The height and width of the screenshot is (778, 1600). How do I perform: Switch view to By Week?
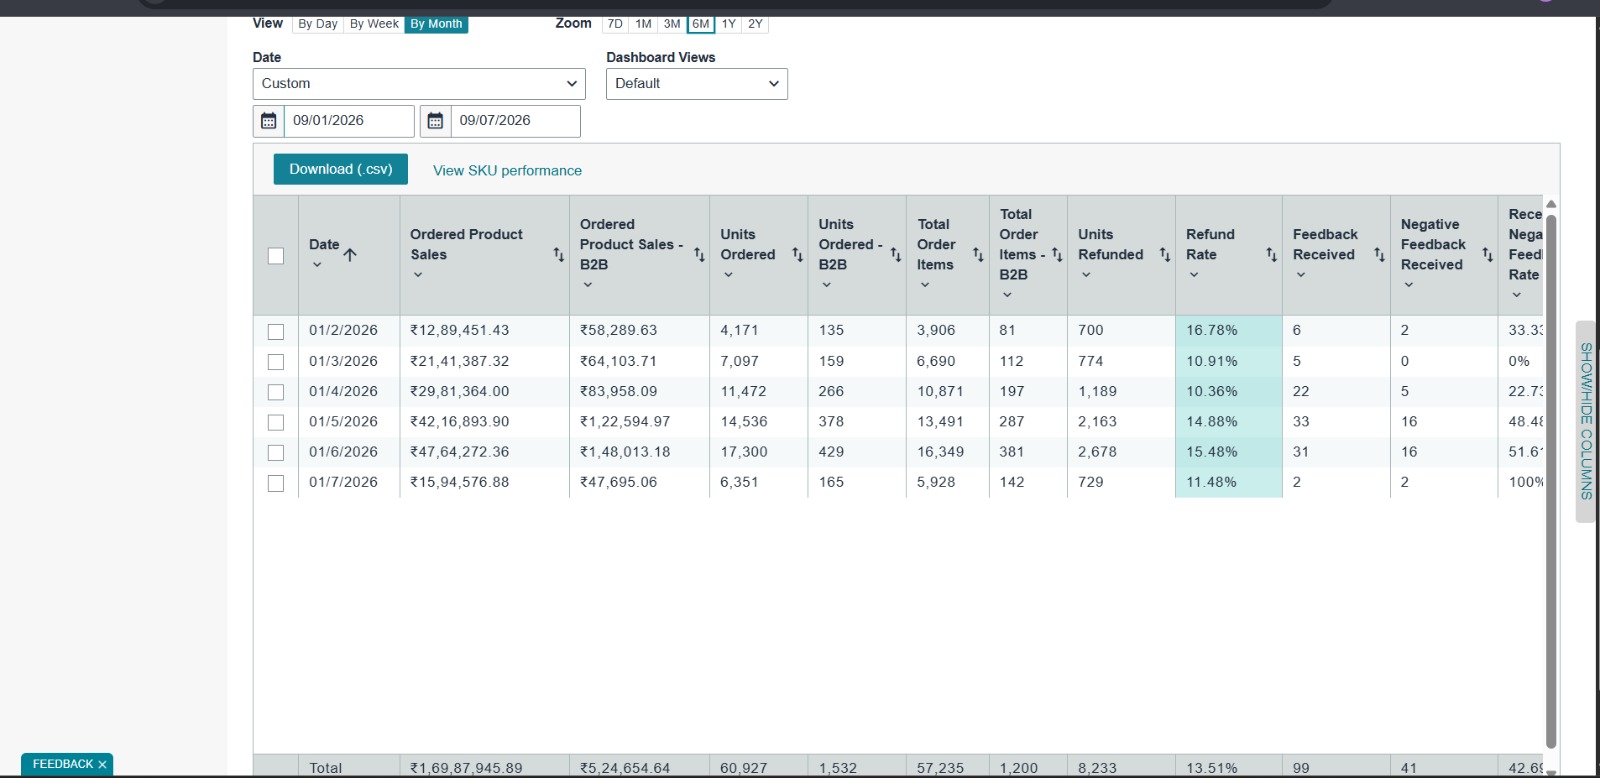(374, 24)
